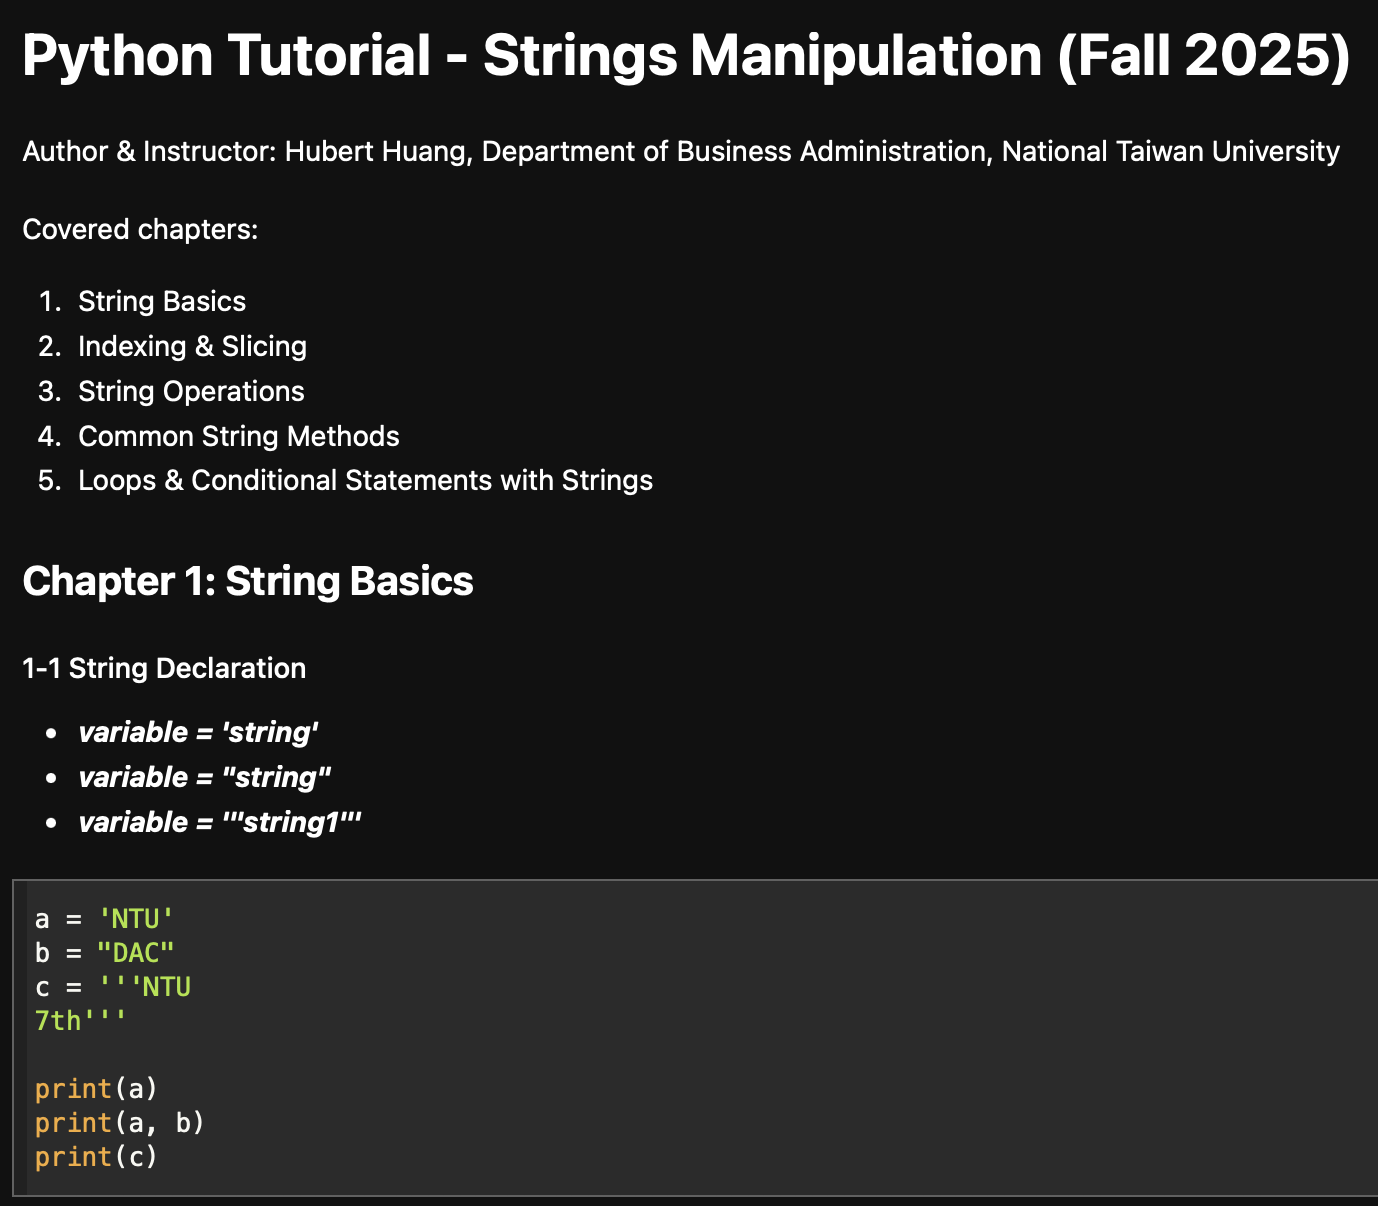Select the line a = 'NTU'
This screenshot has width=1378, height=1206.
103,918
